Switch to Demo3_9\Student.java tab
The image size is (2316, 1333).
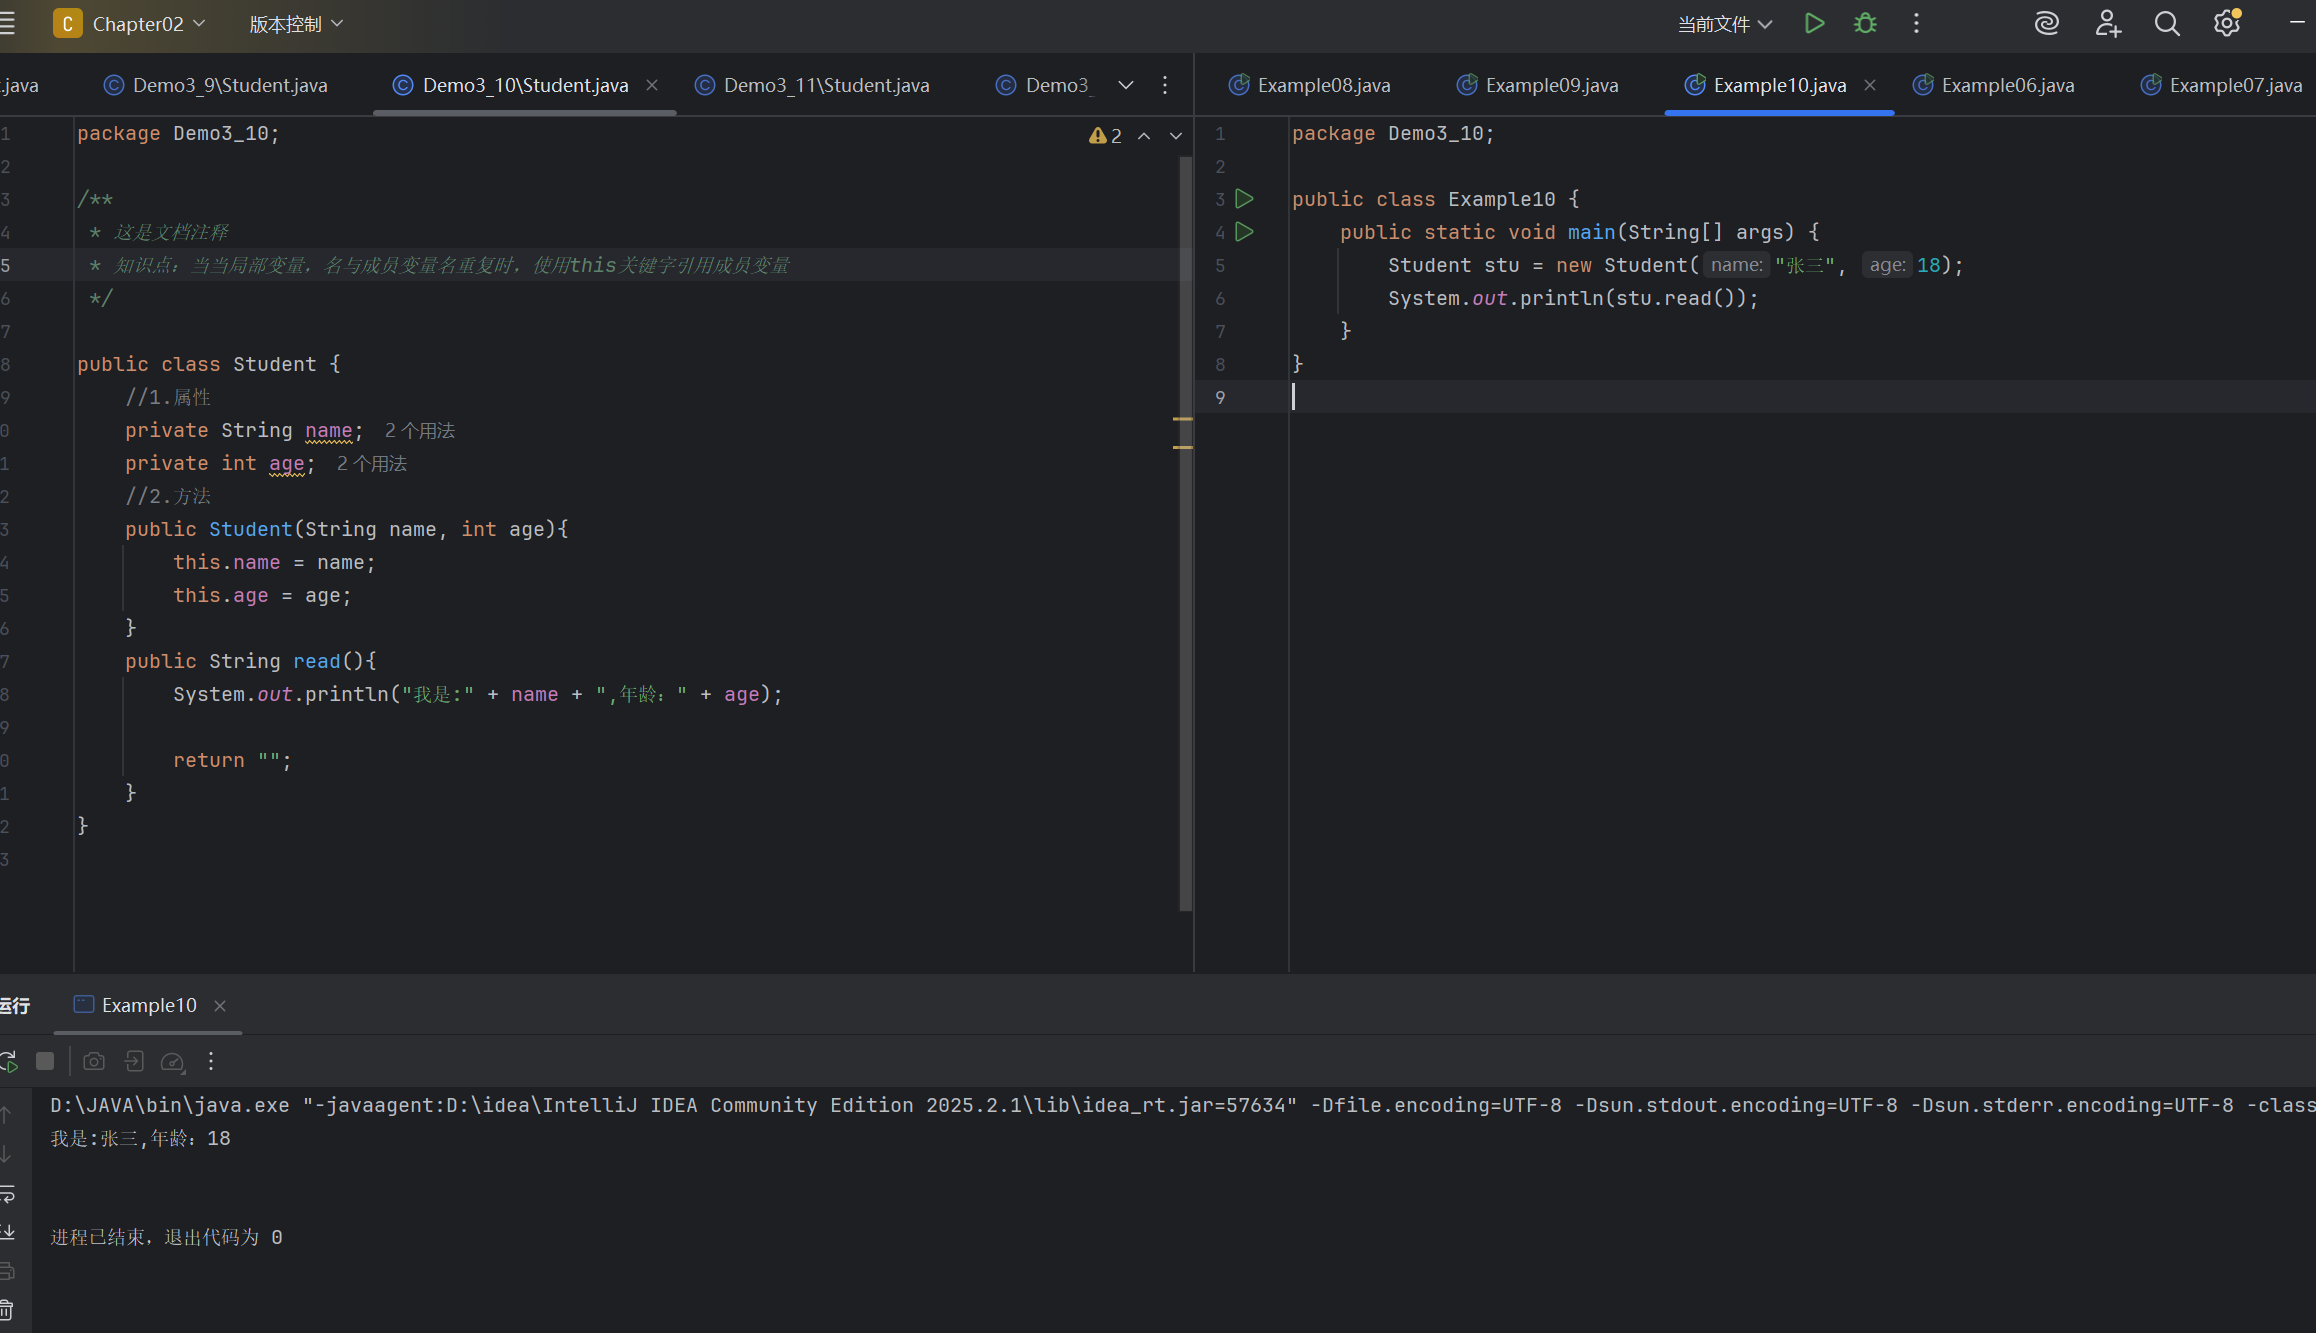point(217,85)
